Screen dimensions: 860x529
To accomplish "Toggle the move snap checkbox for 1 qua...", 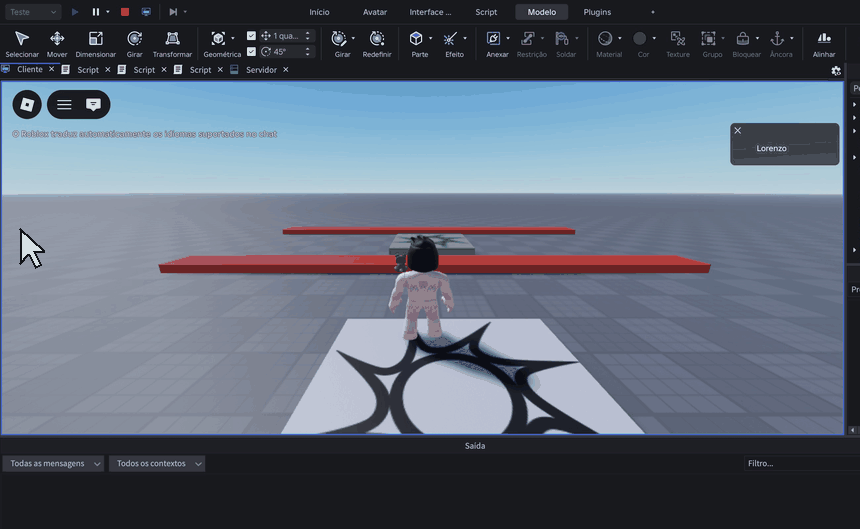I will pyautogui.click(x=251, y=36).
